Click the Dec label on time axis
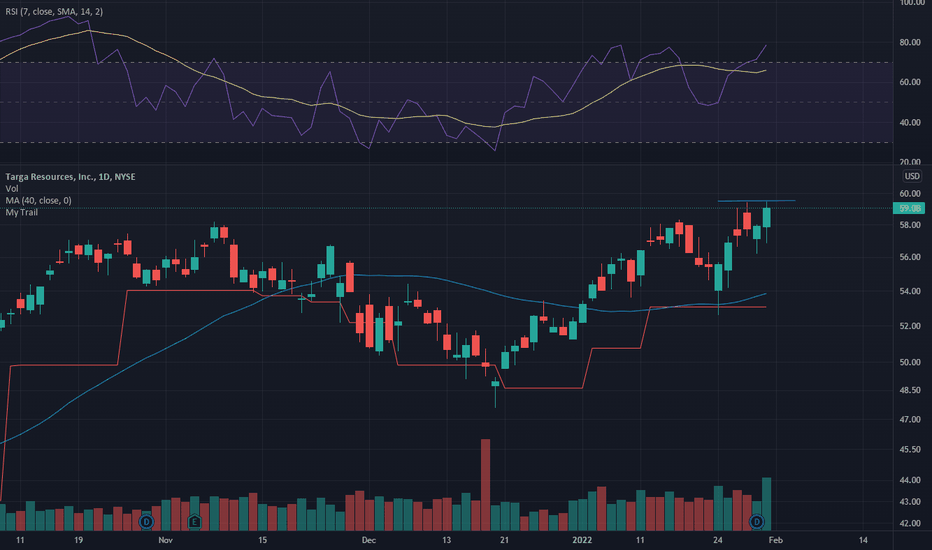 click(x=369, y=540)
